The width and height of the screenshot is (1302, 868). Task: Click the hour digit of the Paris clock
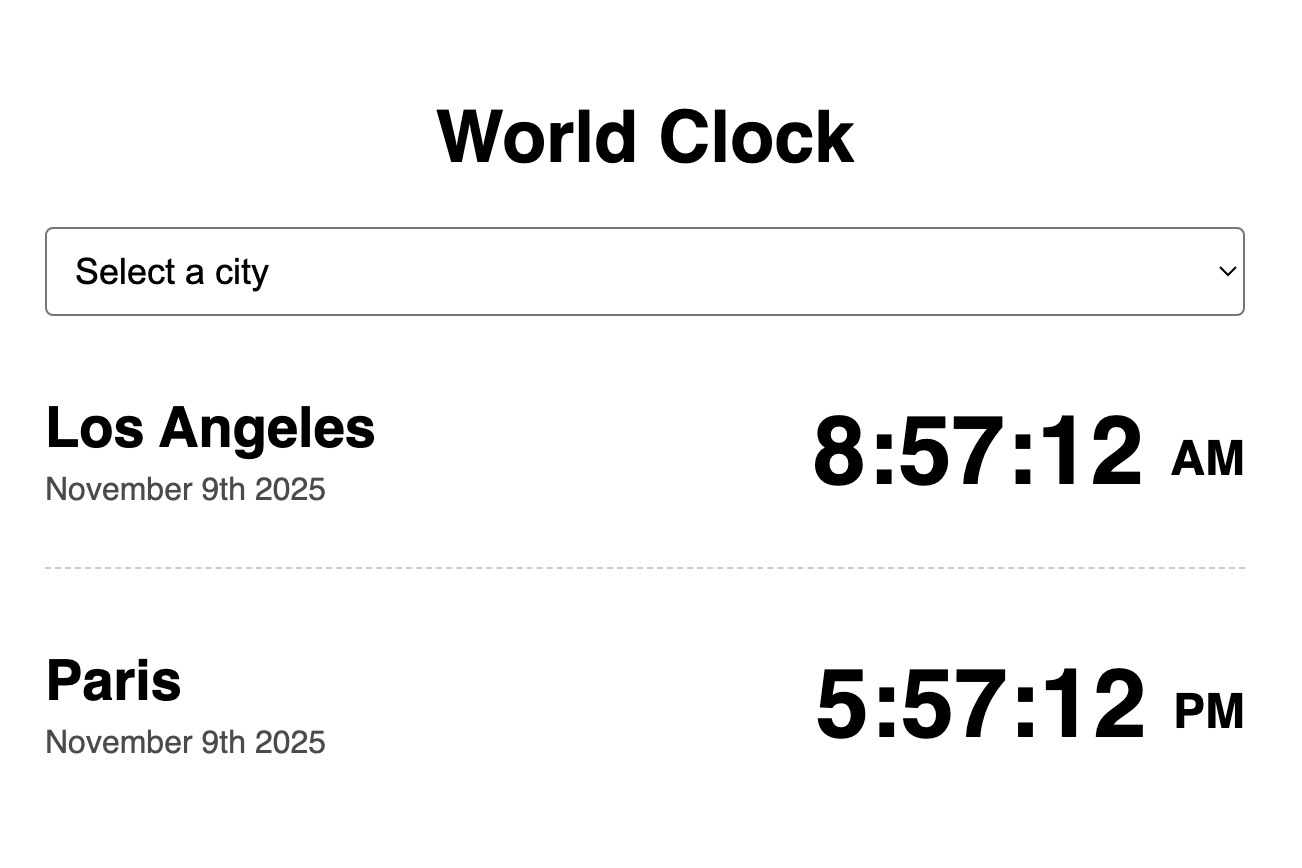(843, 706)
